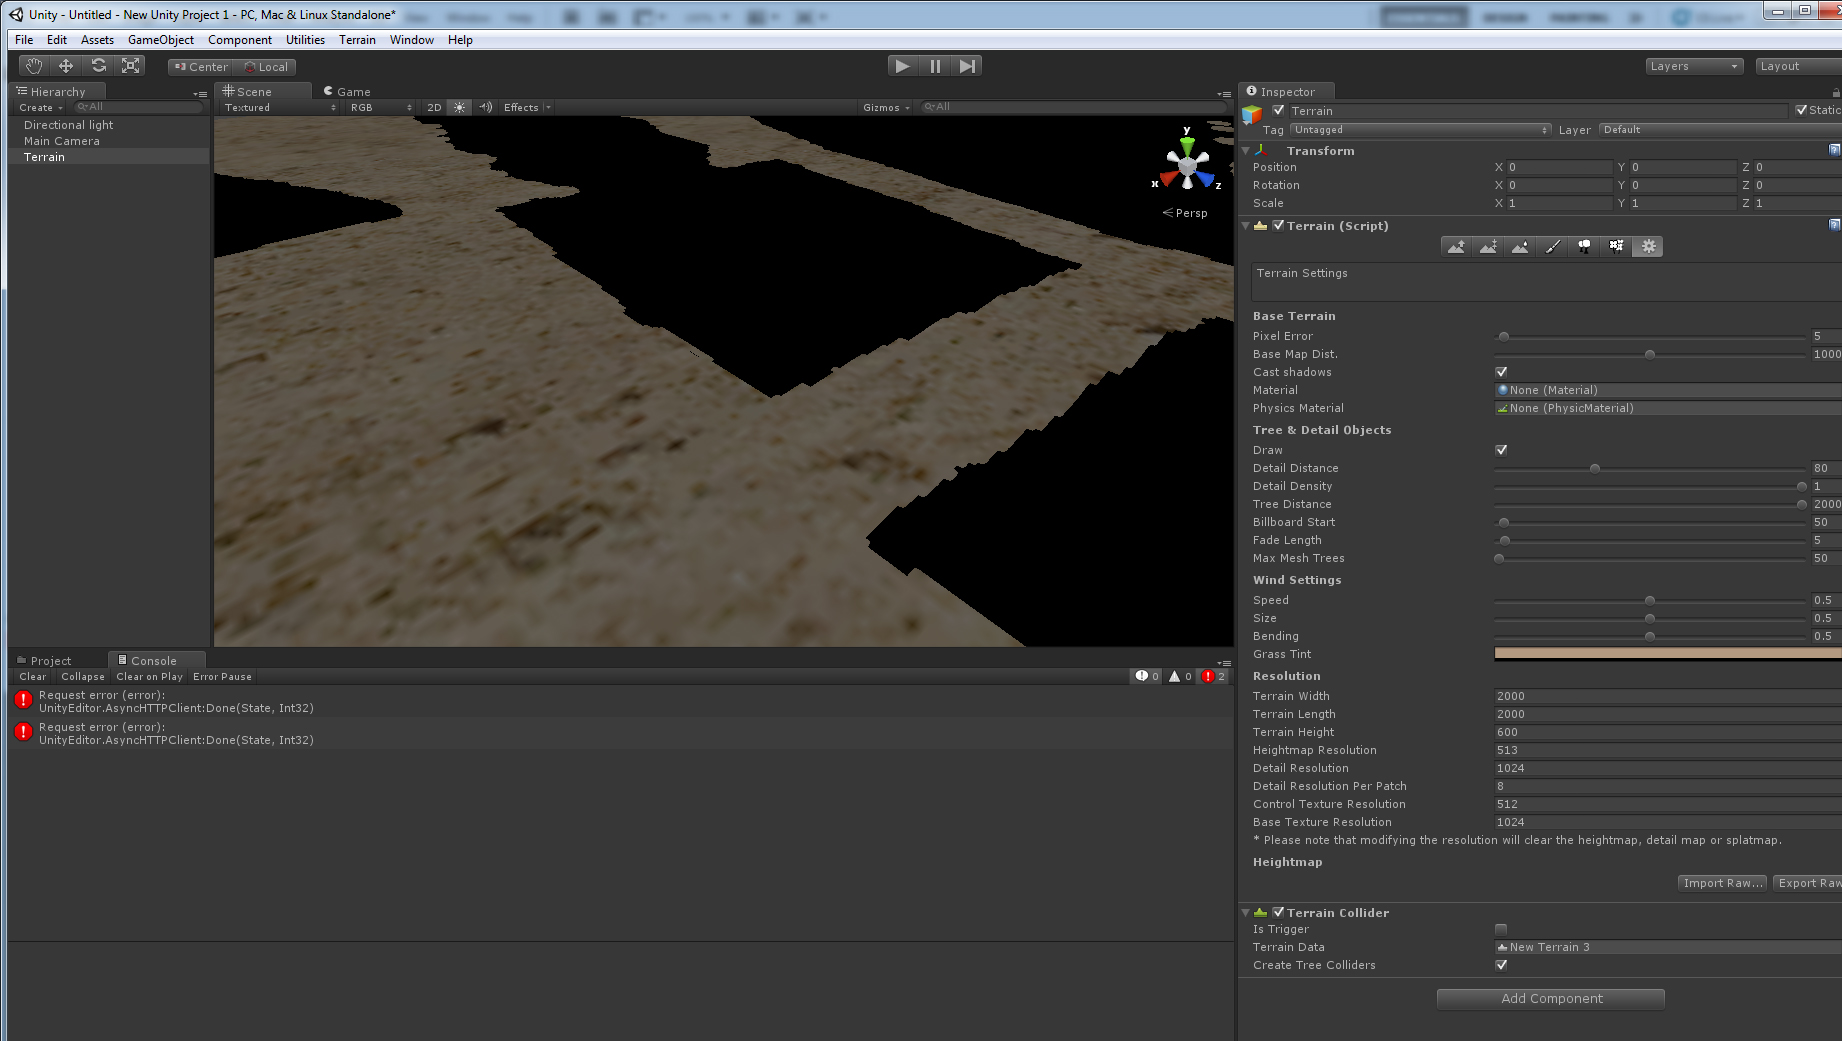
Task: Open the RGB render mode dropdown
Action: pos(381,107)
